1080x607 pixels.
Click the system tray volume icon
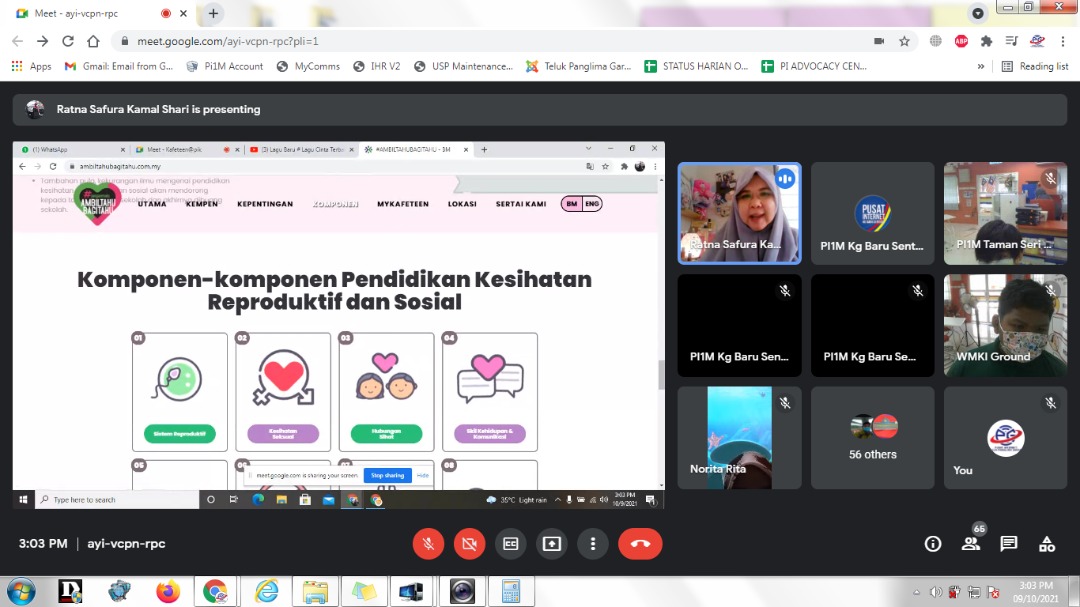(935, 593)
